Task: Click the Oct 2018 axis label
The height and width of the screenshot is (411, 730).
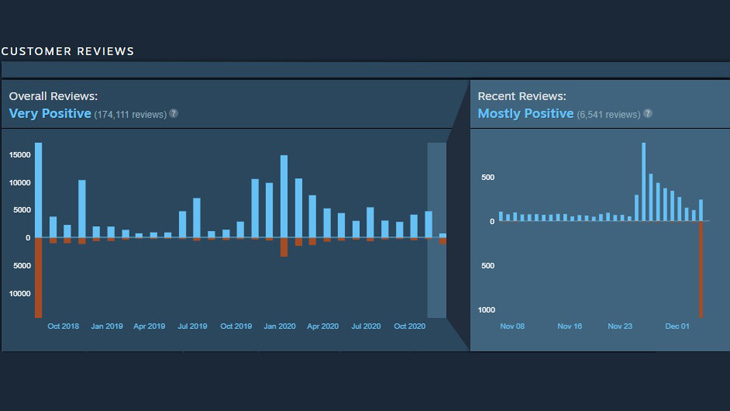Action: point(63,326)
